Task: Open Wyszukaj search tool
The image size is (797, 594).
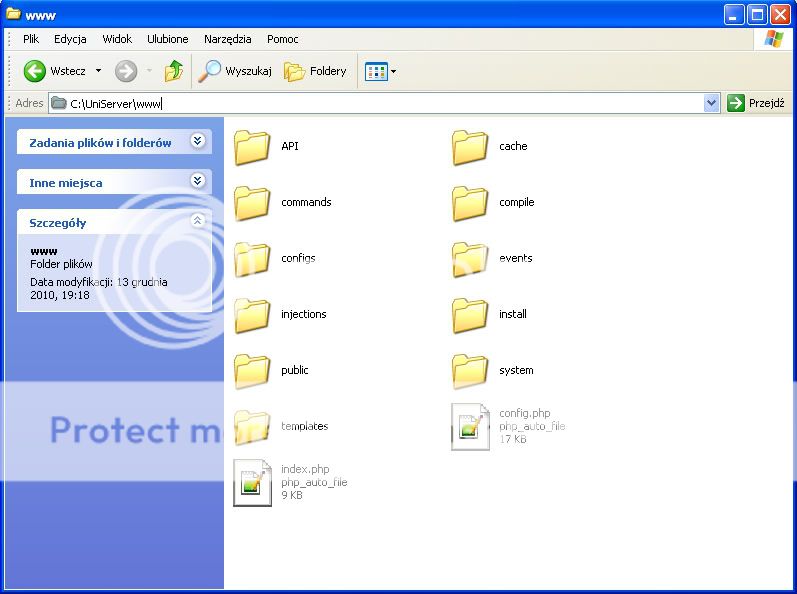Action: pyautogui.click(x=235, y=71)
